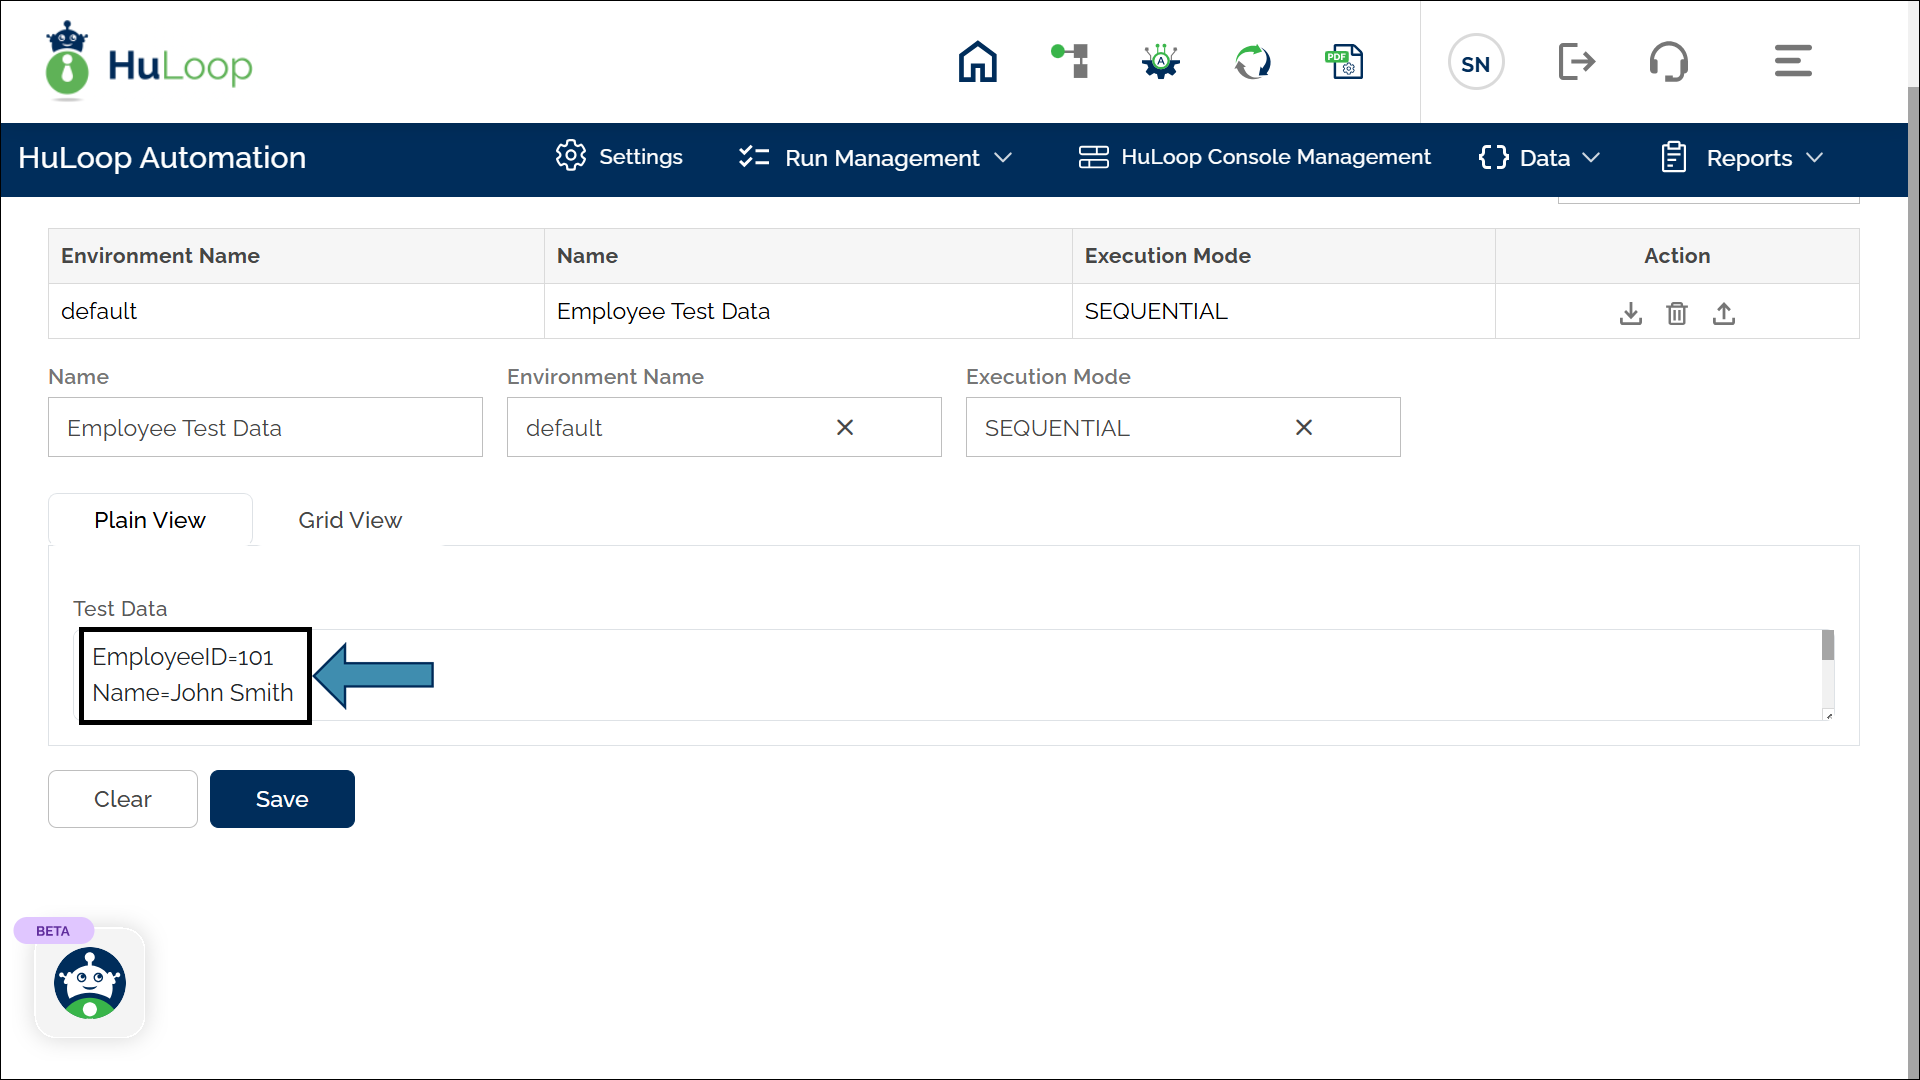Switch to the Grid View tab

click(x=350, y=520)
